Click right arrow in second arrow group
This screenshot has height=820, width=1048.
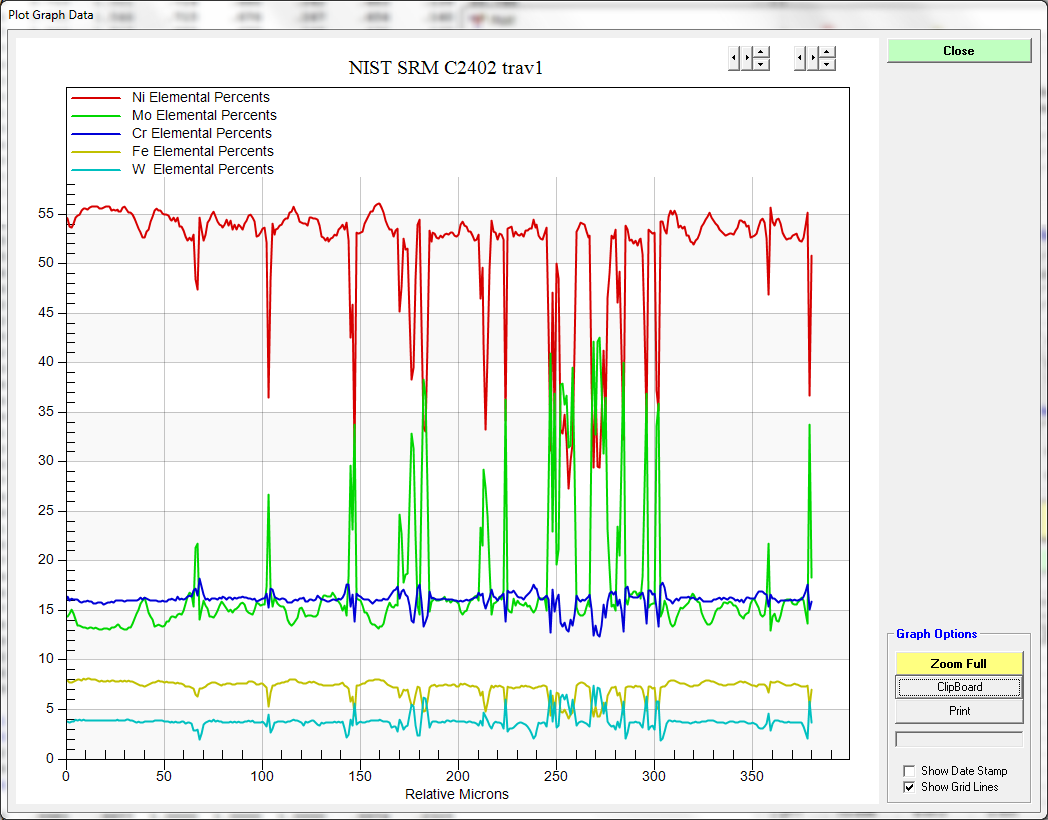tap(812, 59)
